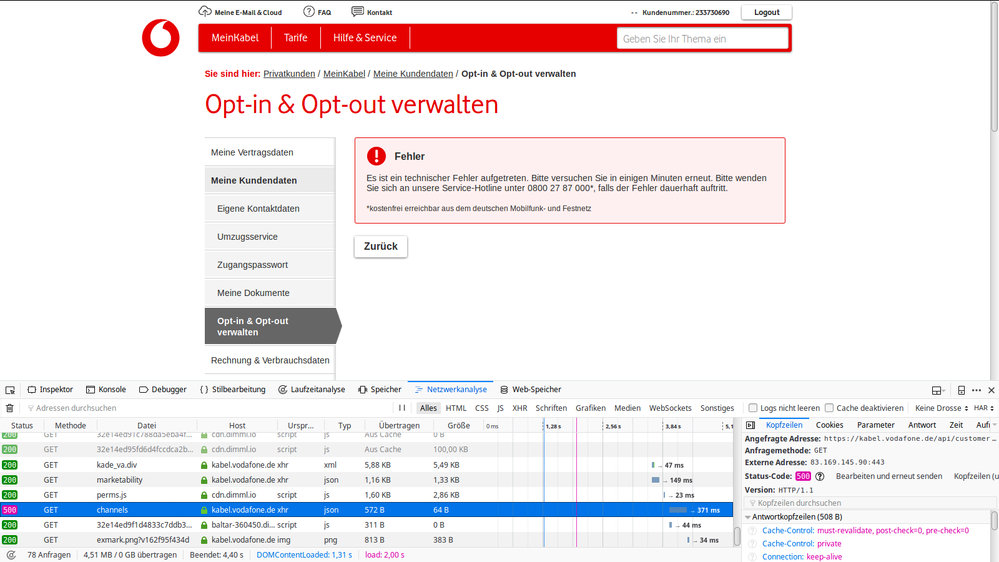Focus the 'Adressen durchsuchen' filter field
The width and height of the screenshot is (999, 562).
click(207, 408)
